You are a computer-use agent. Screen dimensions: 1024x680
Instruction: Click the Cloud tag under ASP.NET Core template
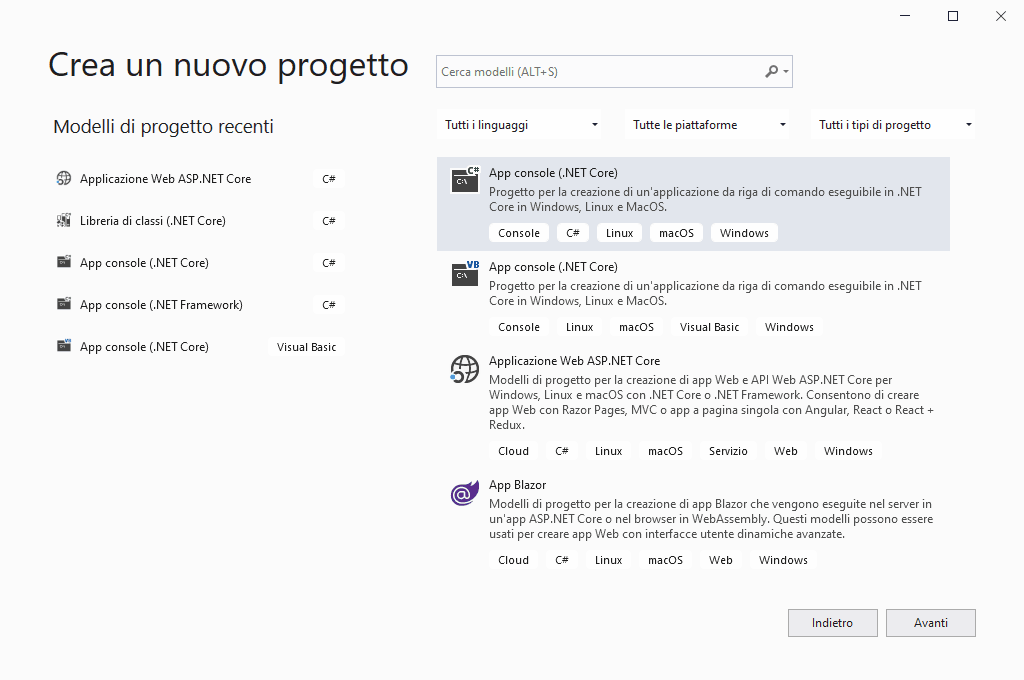pos(513,451)
